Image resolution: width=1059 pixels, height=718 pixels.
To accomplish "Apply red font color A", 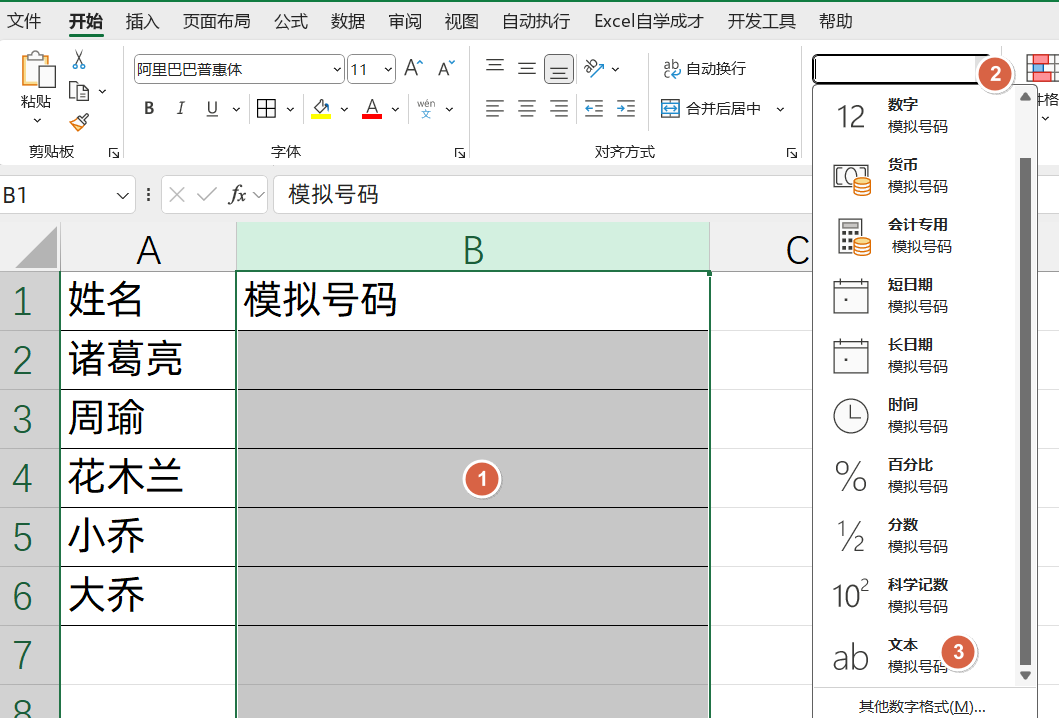I will pos(372,108).
